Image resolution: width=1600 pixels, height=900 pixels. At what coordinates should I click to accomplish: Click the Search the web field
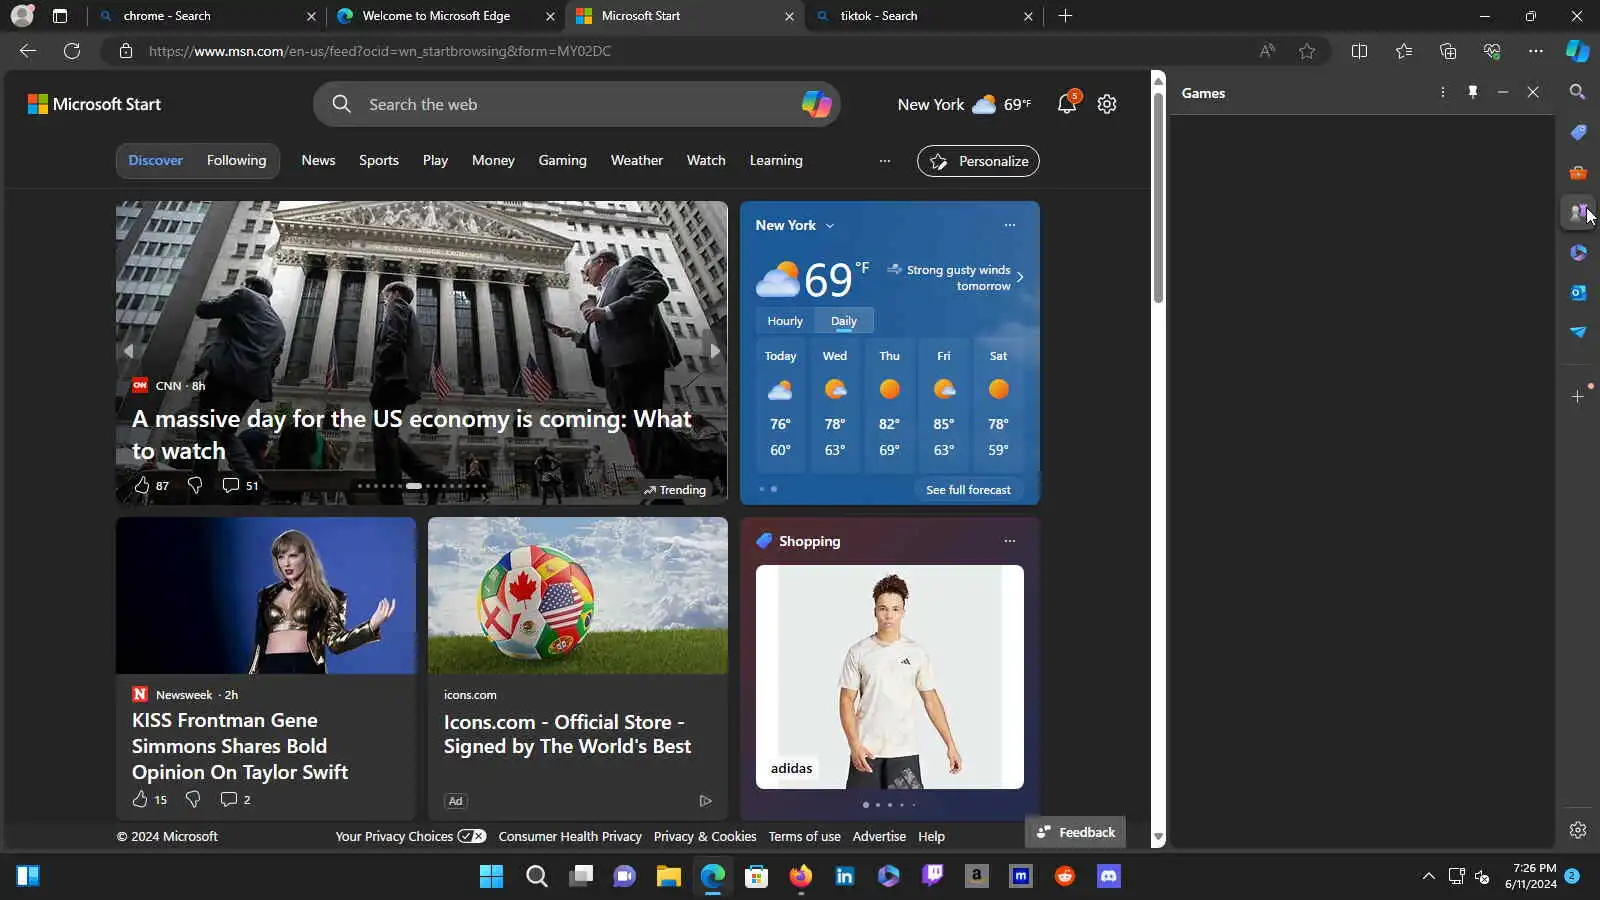point(576,104)
